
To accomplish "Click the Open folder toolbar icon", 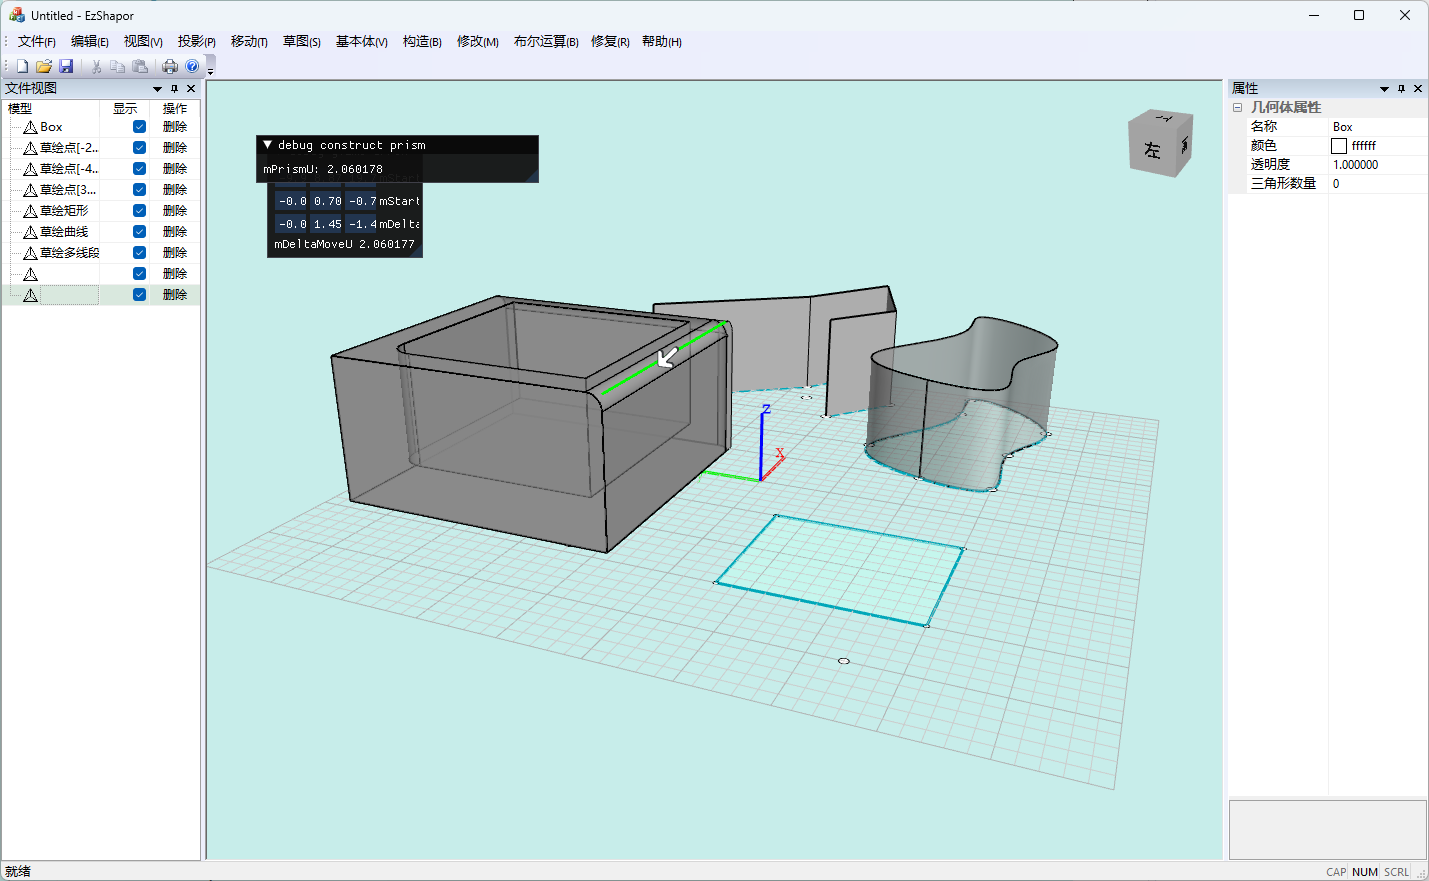I will point(44,66).
